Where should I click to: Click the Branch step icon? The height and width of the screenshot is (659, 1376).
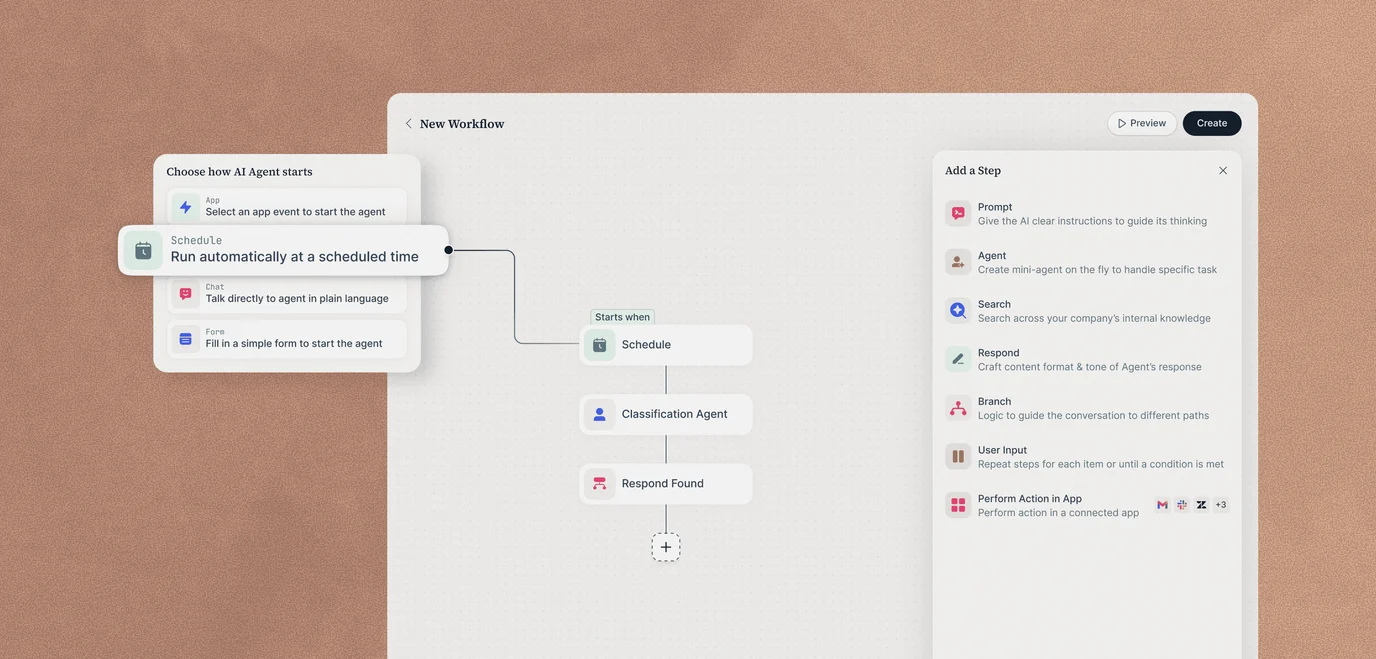coord(958,408)
